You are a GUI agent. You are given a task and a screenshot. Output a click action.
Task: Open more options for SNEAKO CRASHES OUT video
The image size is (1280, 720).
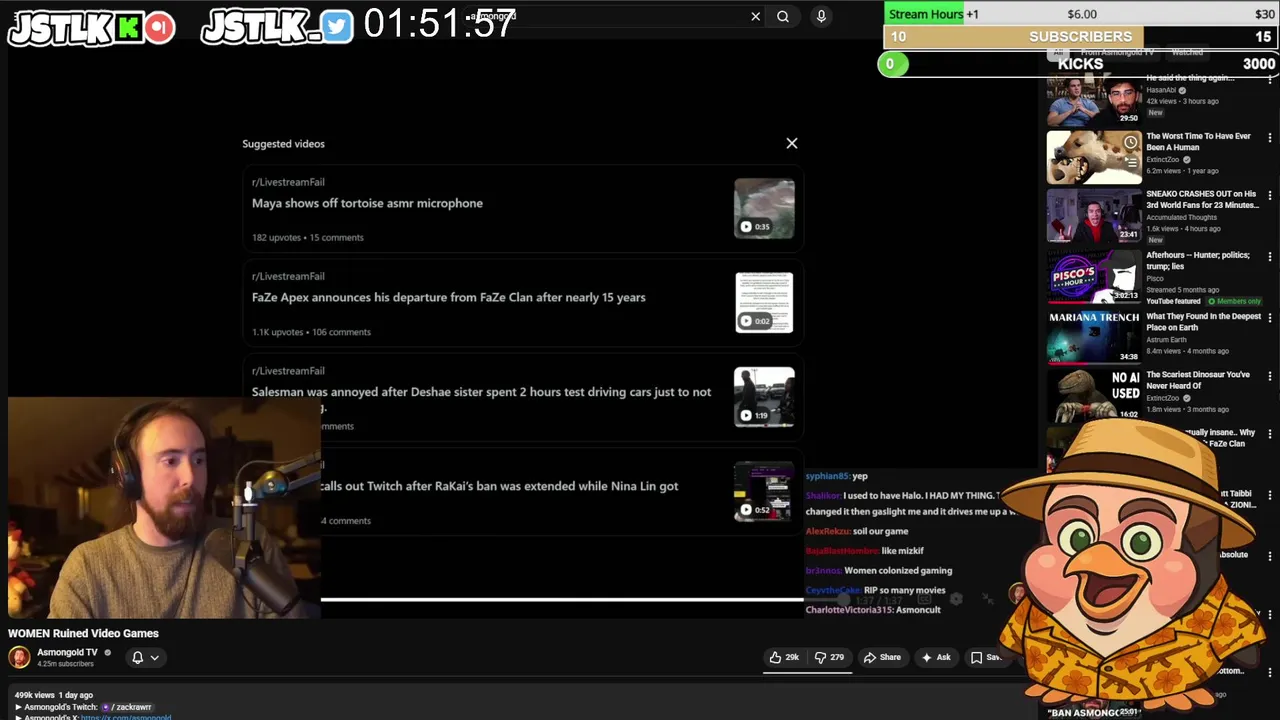(1270, 196)
